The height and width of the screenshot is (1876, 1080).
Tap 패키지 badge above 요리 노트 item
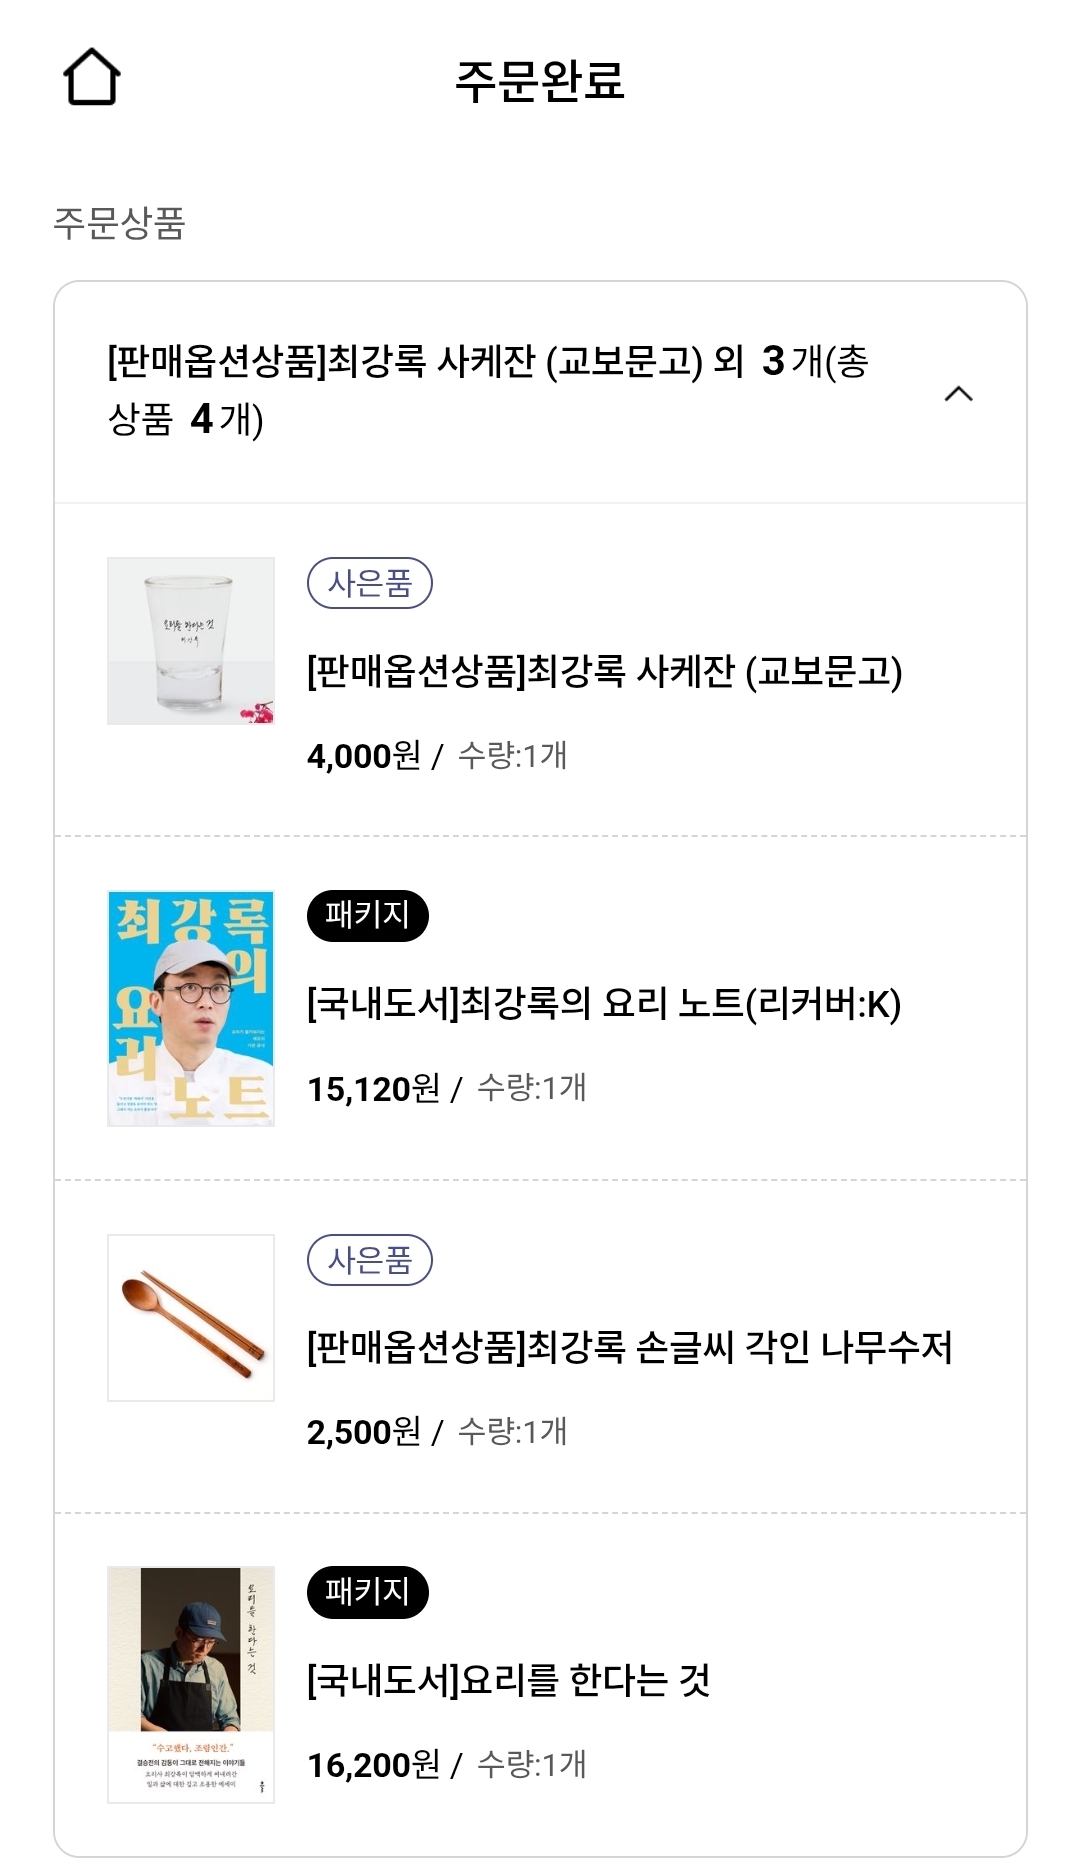[367, 916]
